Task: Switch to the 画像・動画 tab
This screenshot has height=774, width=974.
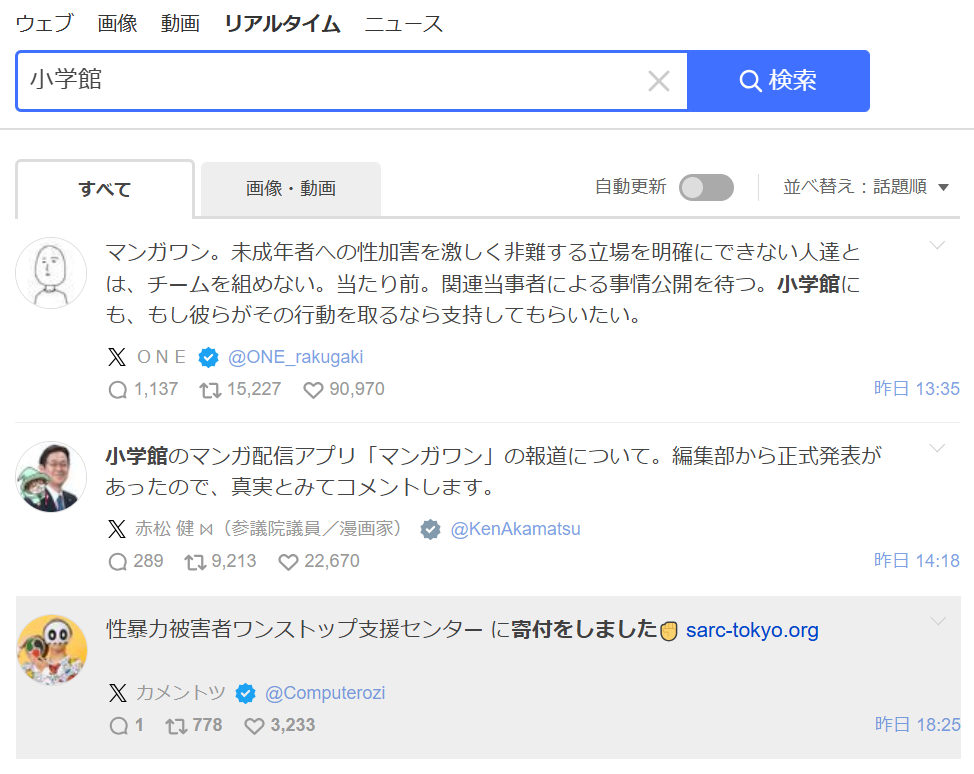Action: (290, 188)
